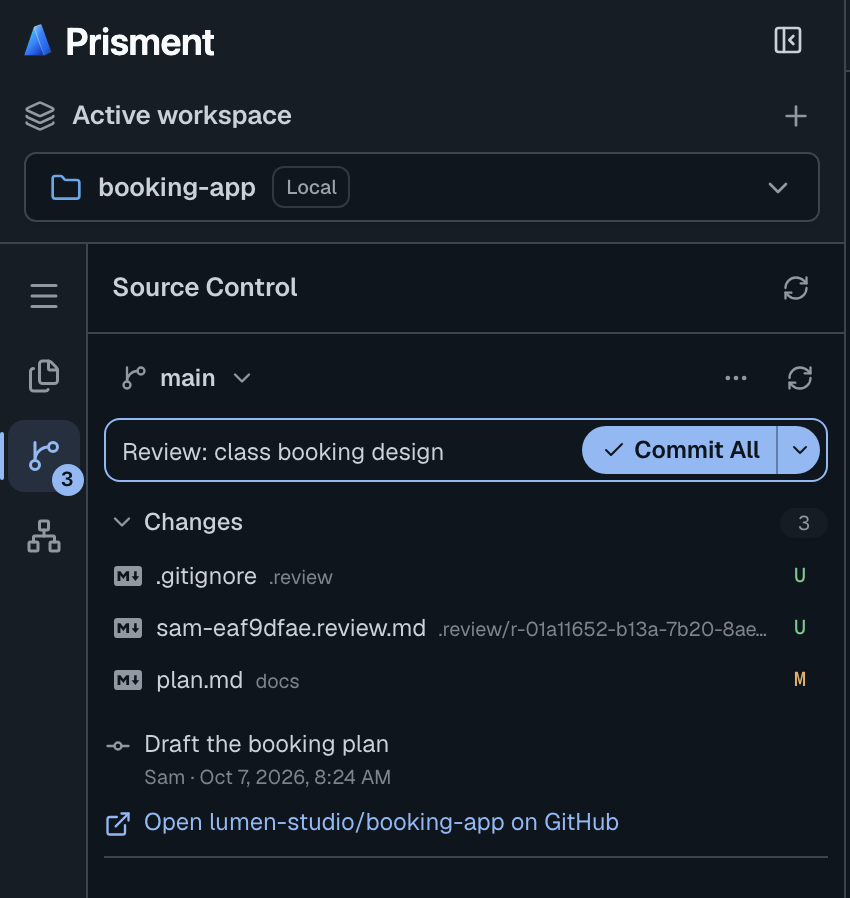Click commit date Oct 7, 2026, 8:24 AM
The height and width of the screenshot is (898, 850).
point(295,777)
